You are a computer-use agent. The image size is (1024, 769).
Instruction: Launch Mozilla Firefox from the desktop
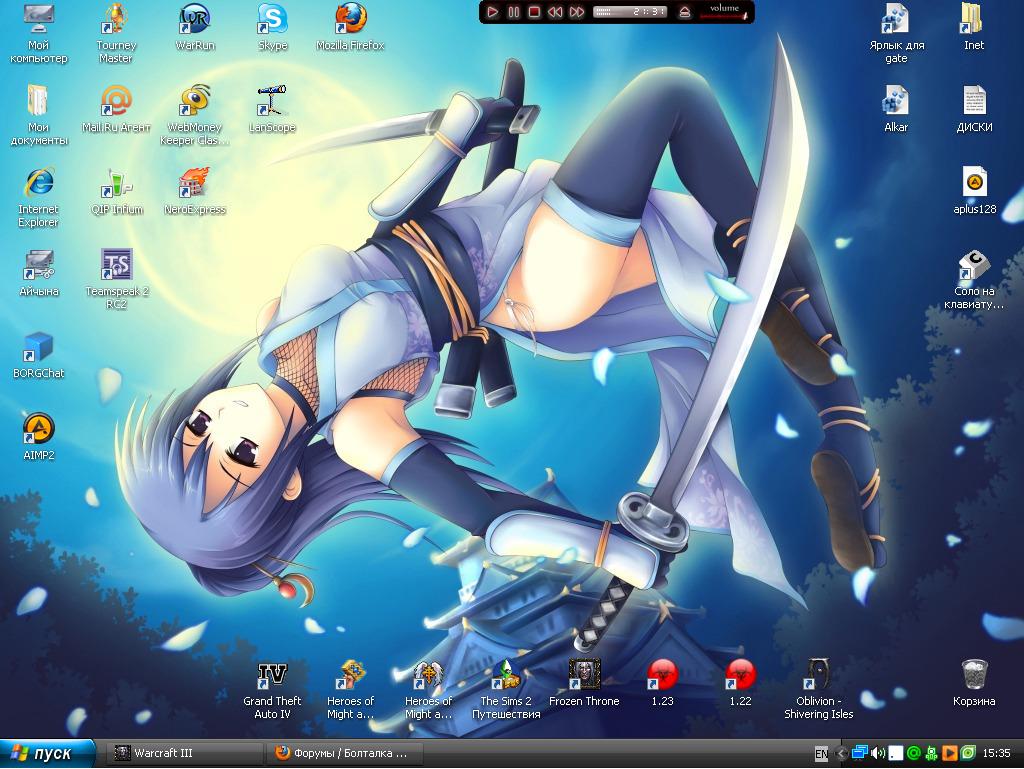tap(350, 19)
